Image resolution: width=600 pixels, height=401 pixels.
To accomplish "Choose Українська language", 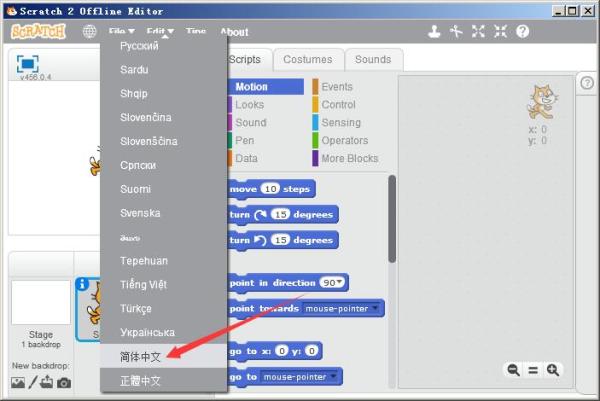I will 164,333.
